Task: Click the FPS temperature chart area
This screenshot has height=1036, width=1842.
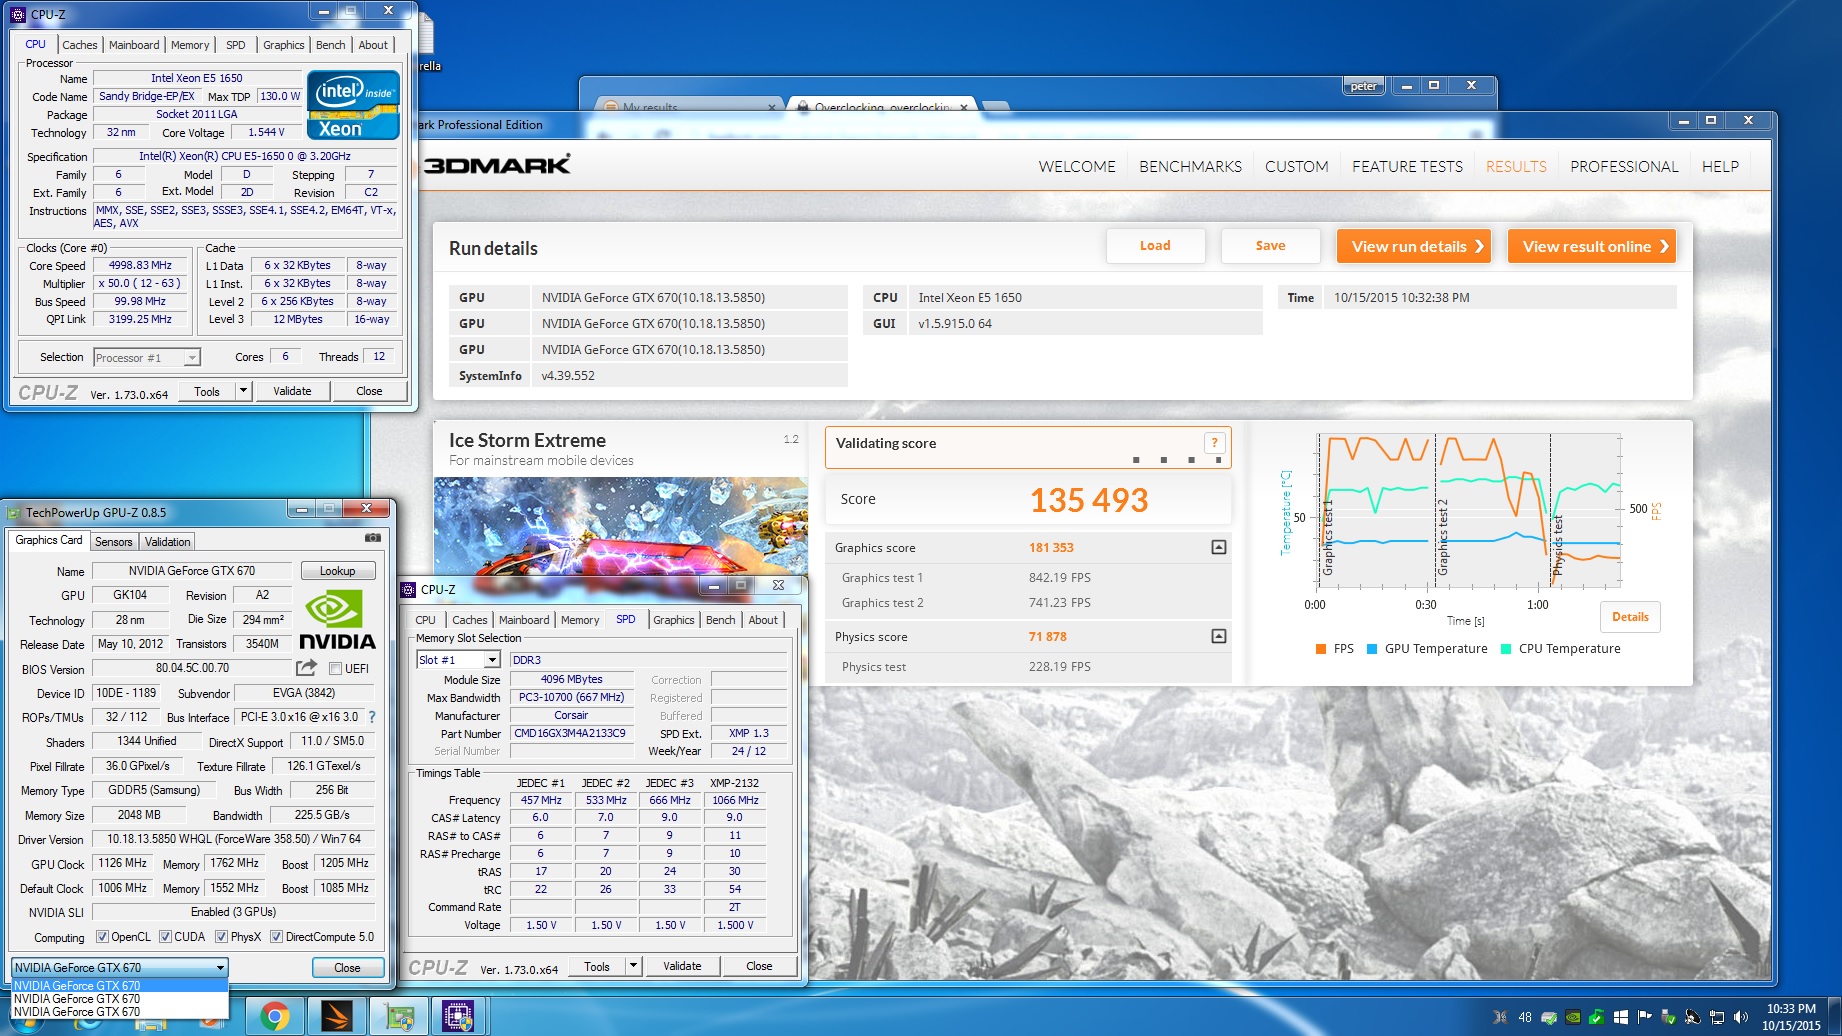Action: 1470,510
